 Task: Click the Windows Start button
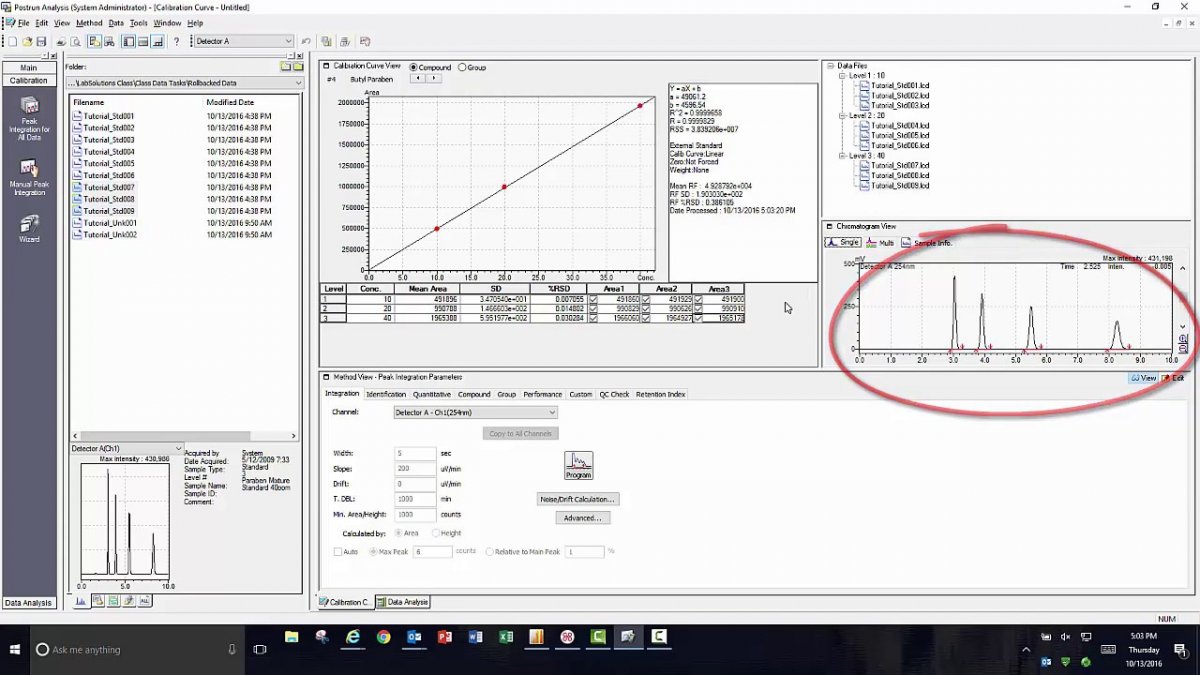[16, 649]
